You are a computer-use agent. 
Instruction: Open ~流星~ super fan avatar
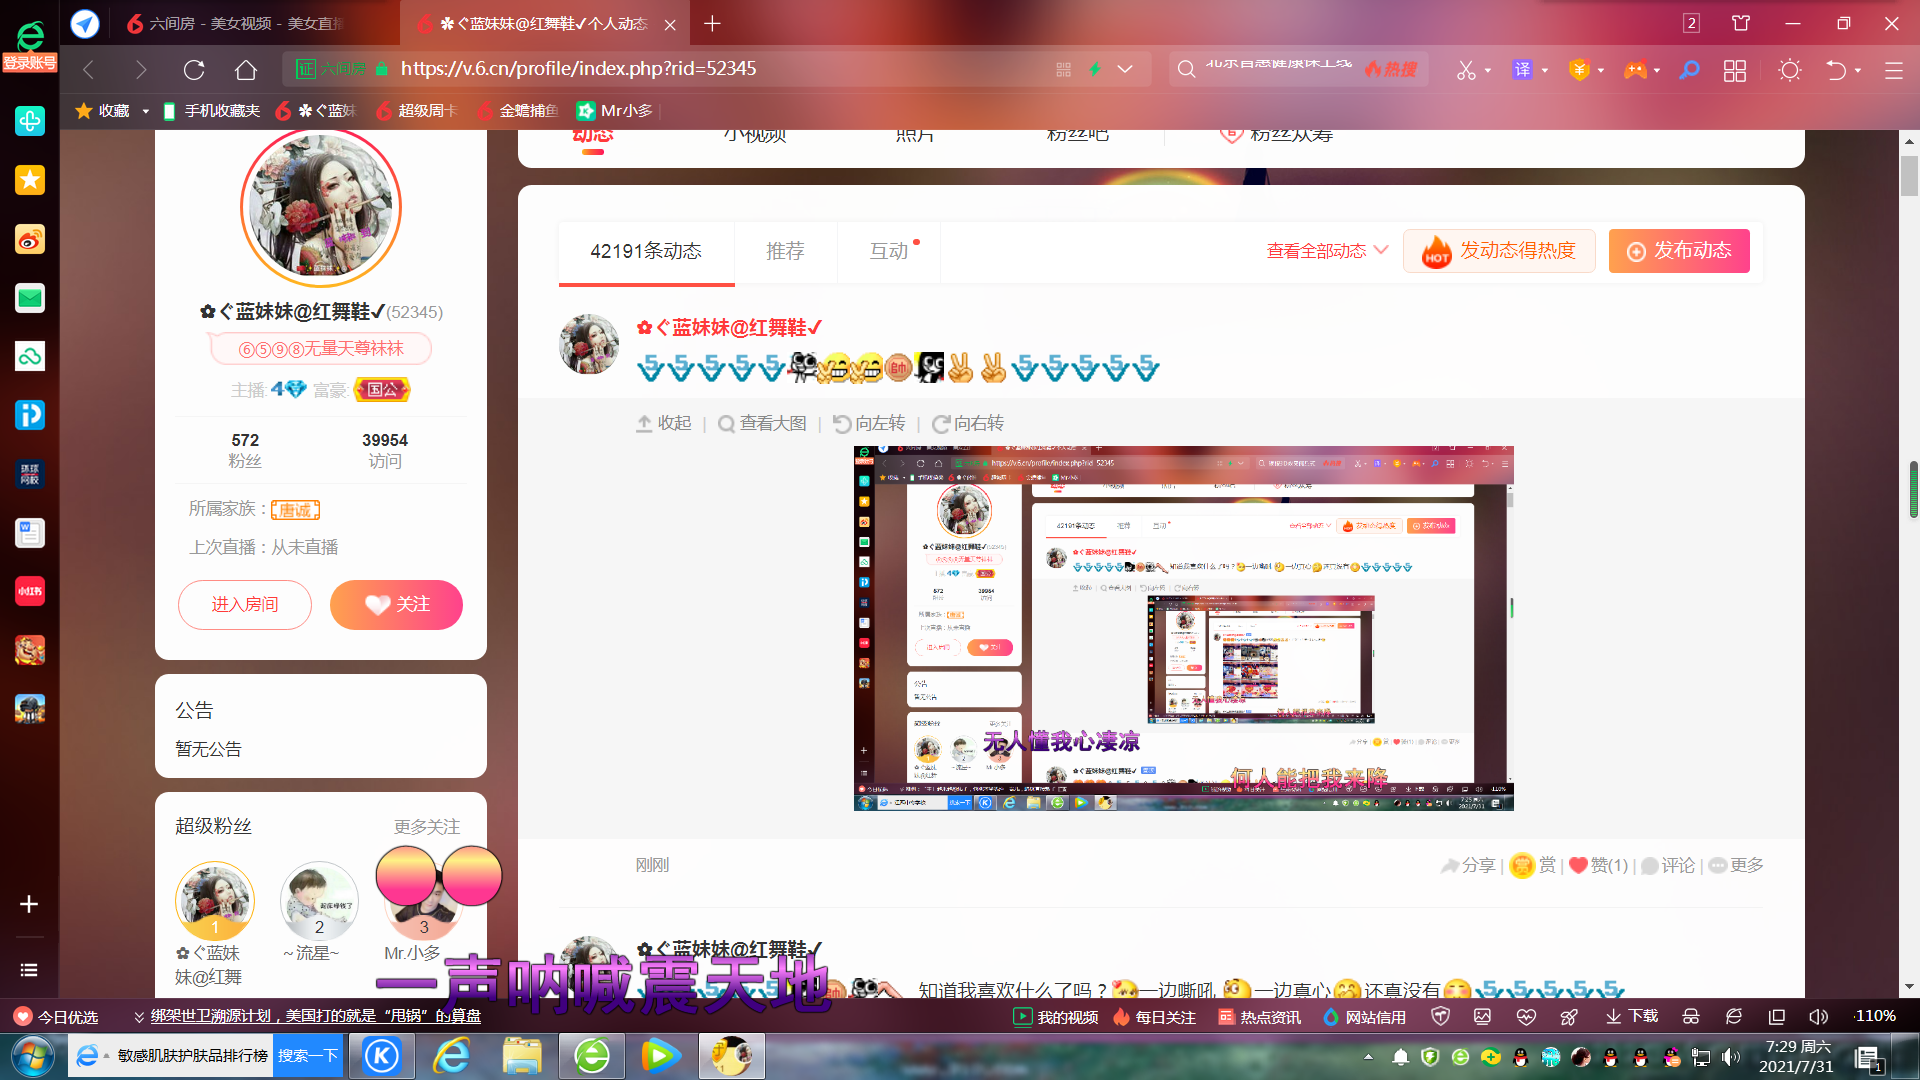(x=319, y=901)
